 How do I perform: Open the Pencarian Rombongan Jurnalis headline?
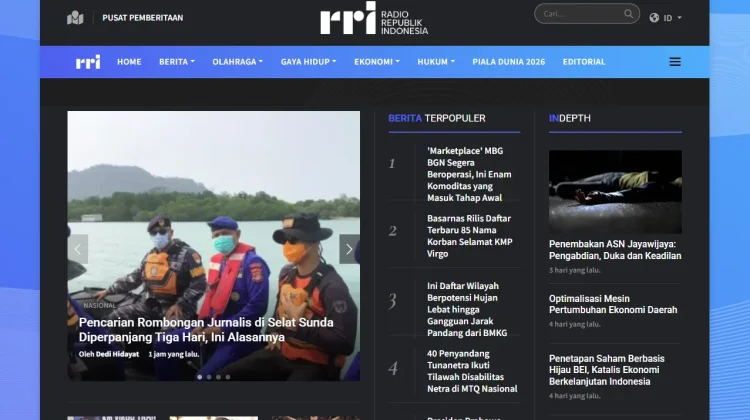206,330
